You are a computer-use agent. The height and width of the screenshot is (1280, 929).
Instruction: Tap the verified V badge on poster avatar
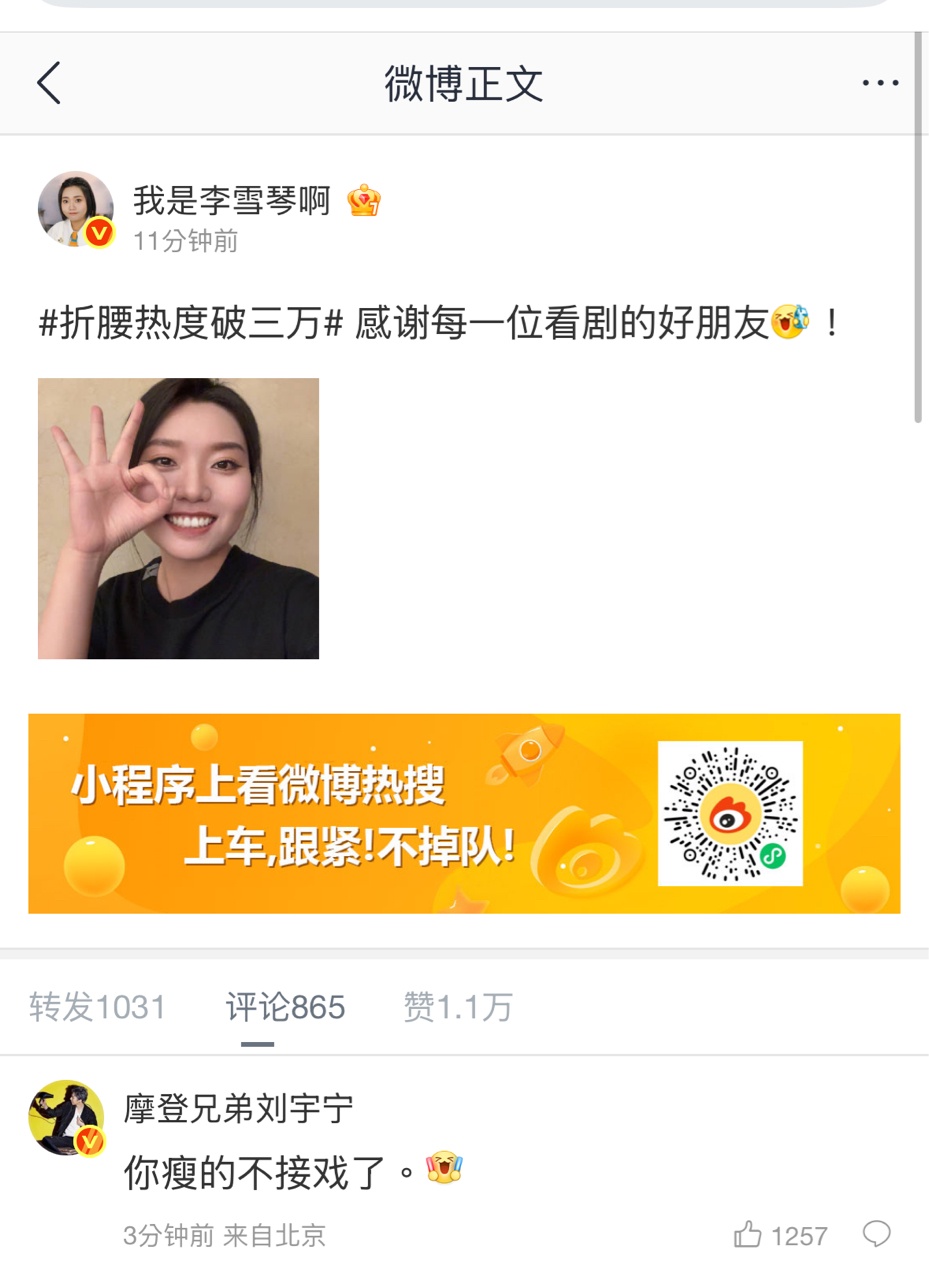tap(98, 233)
